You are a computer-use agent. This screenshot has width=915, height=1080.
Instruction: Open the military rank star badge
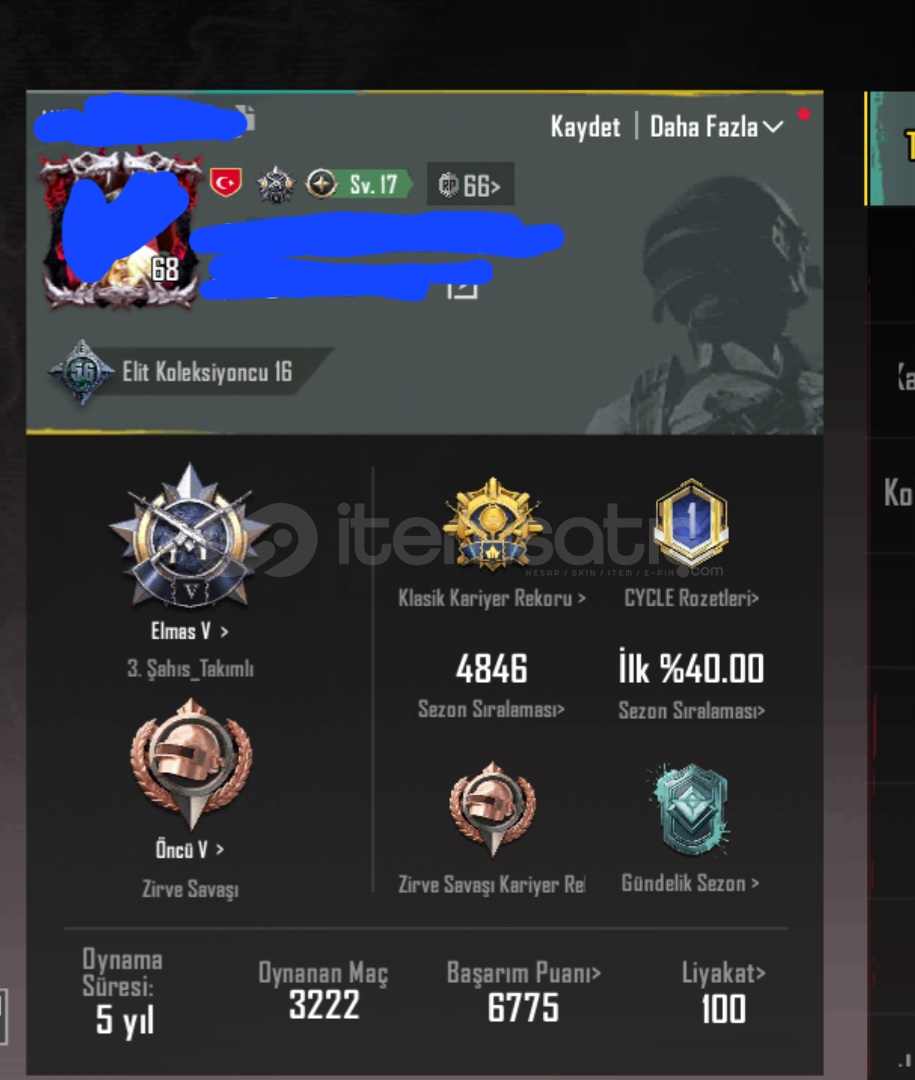click(276, 185)
